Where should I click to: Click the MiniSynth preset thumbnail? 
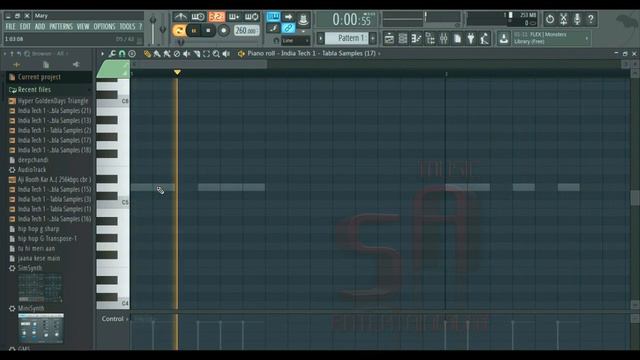[41, 329]
